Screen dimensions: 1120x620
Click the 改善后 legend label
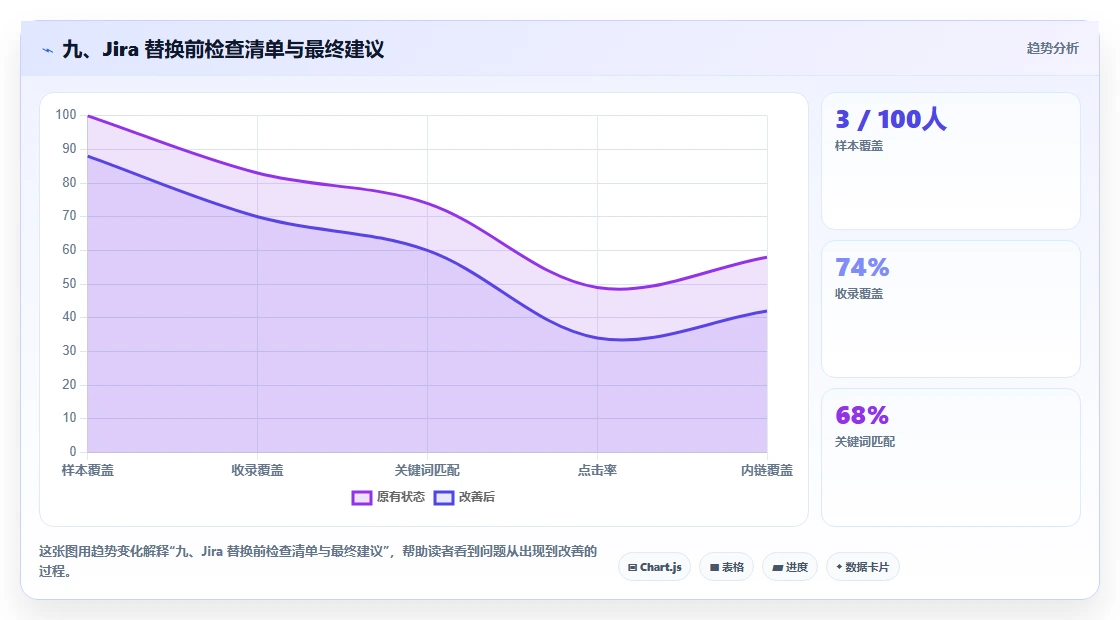point(476,496)
